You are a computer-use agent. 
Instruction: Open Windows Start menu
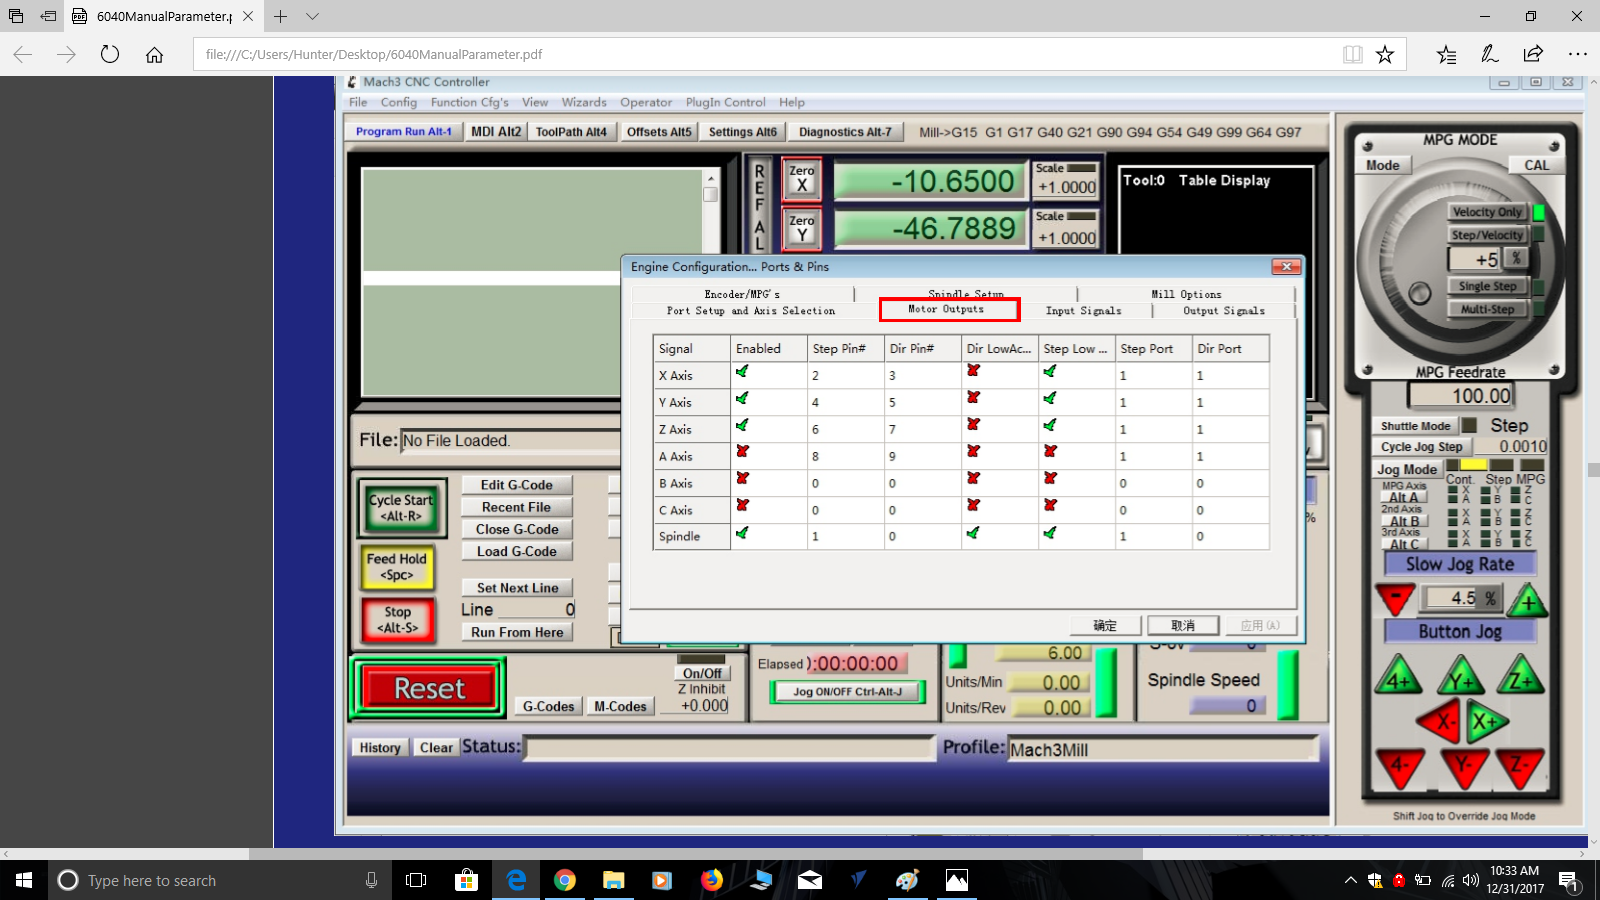coord(24,880)
